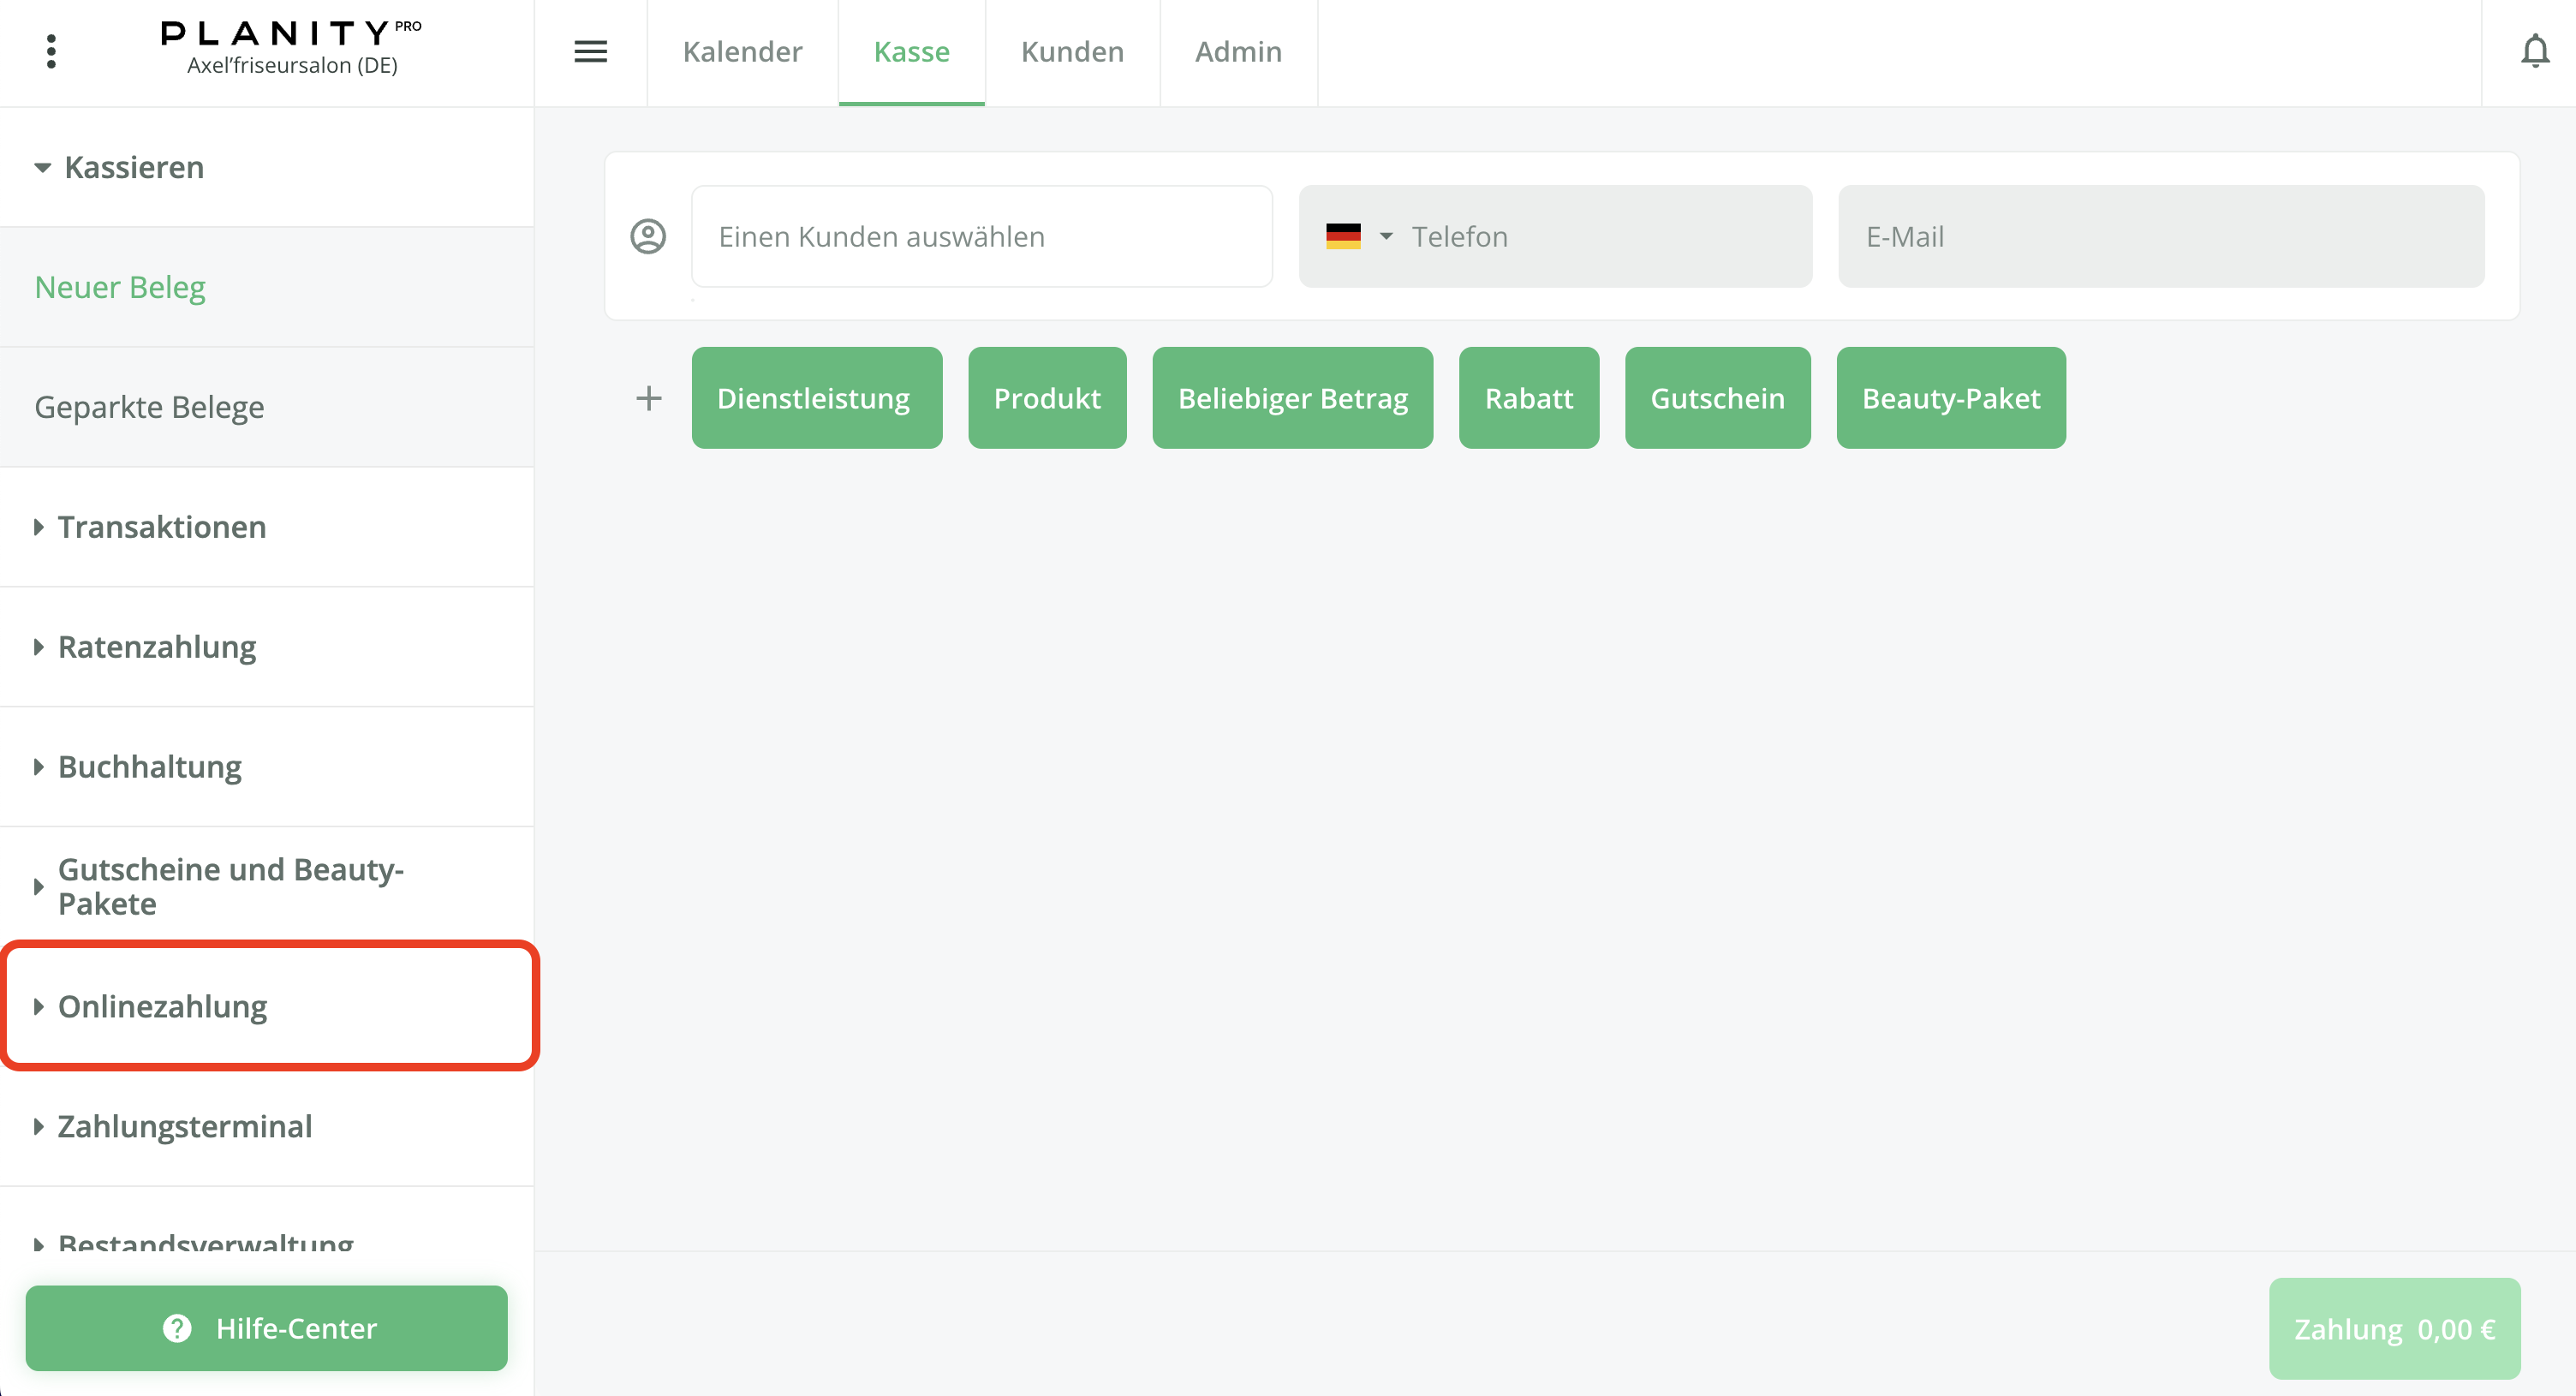
Task: Open the three-dot options menu
Action: pos(51,51)
